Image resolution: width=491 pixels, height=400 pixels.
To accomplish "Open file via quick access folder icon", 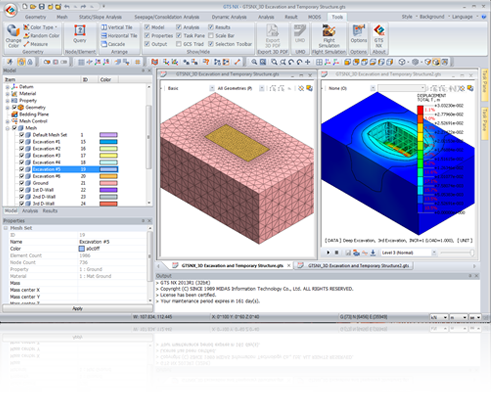I will pos(33,6).
